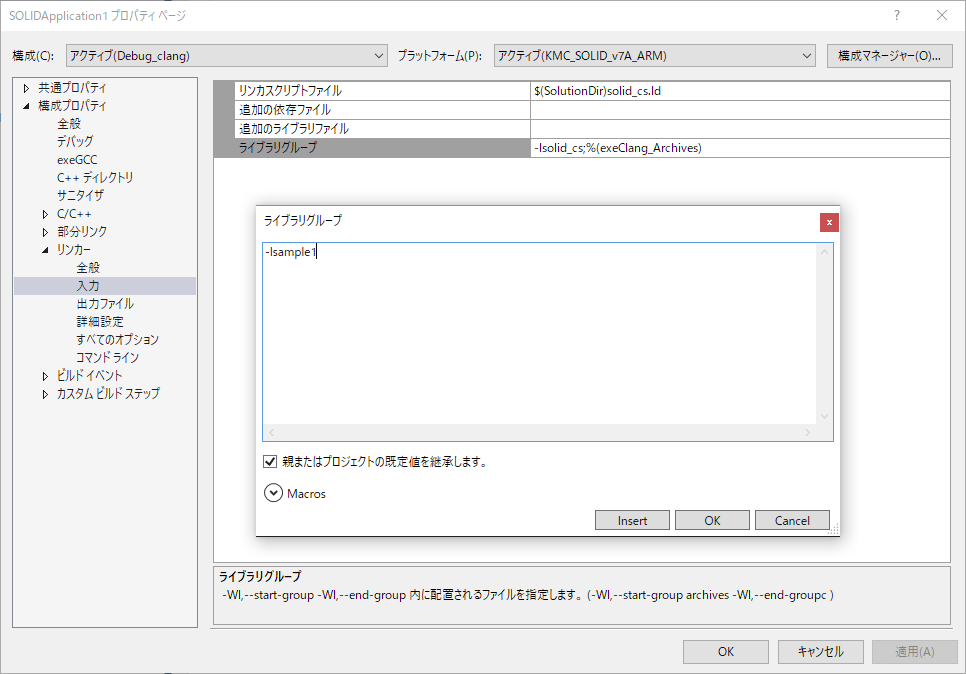Click the horizontal scrollbar in the text editor
The width and height of the screenshot is (966, 674).
click(540, 432)
